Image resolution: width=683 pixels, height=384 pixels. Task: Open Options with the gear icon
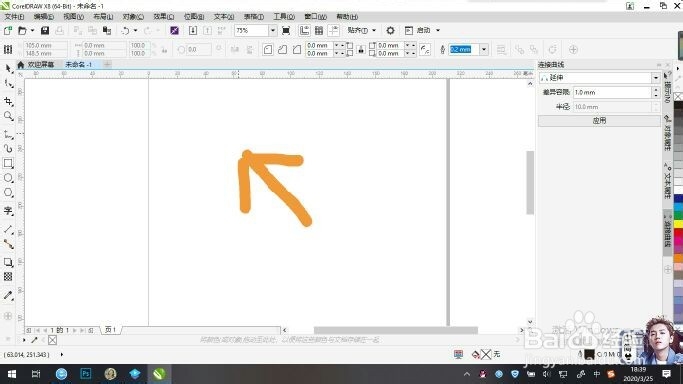[x=390, y=30]
